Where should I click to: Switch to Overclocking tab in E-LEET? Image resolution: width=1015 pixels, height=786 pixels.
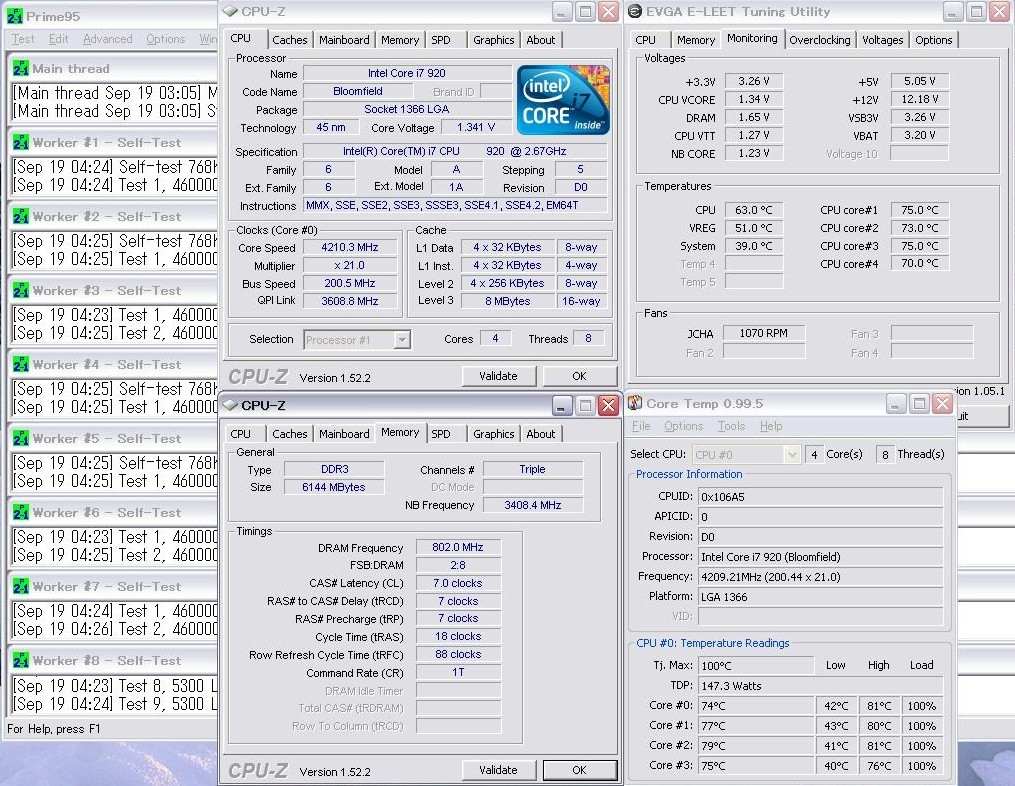pyautogui.click(x=819, y=40)
